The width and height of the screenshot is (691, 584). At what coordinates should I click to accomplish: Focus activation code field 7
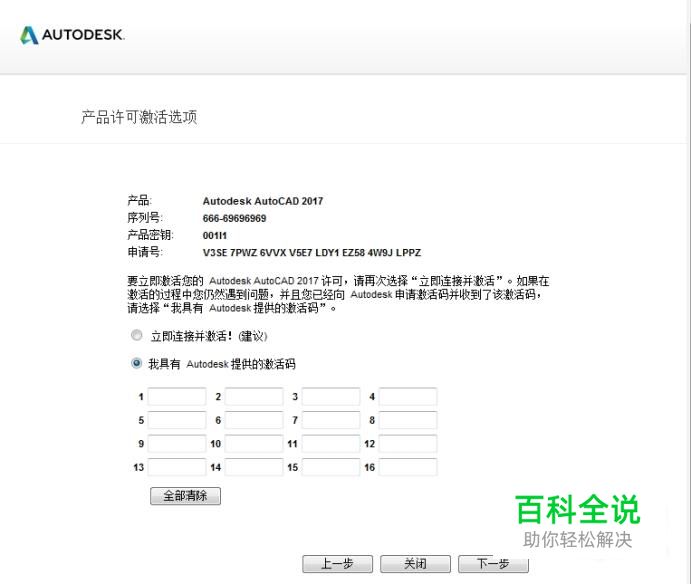[x=331, y=420]
